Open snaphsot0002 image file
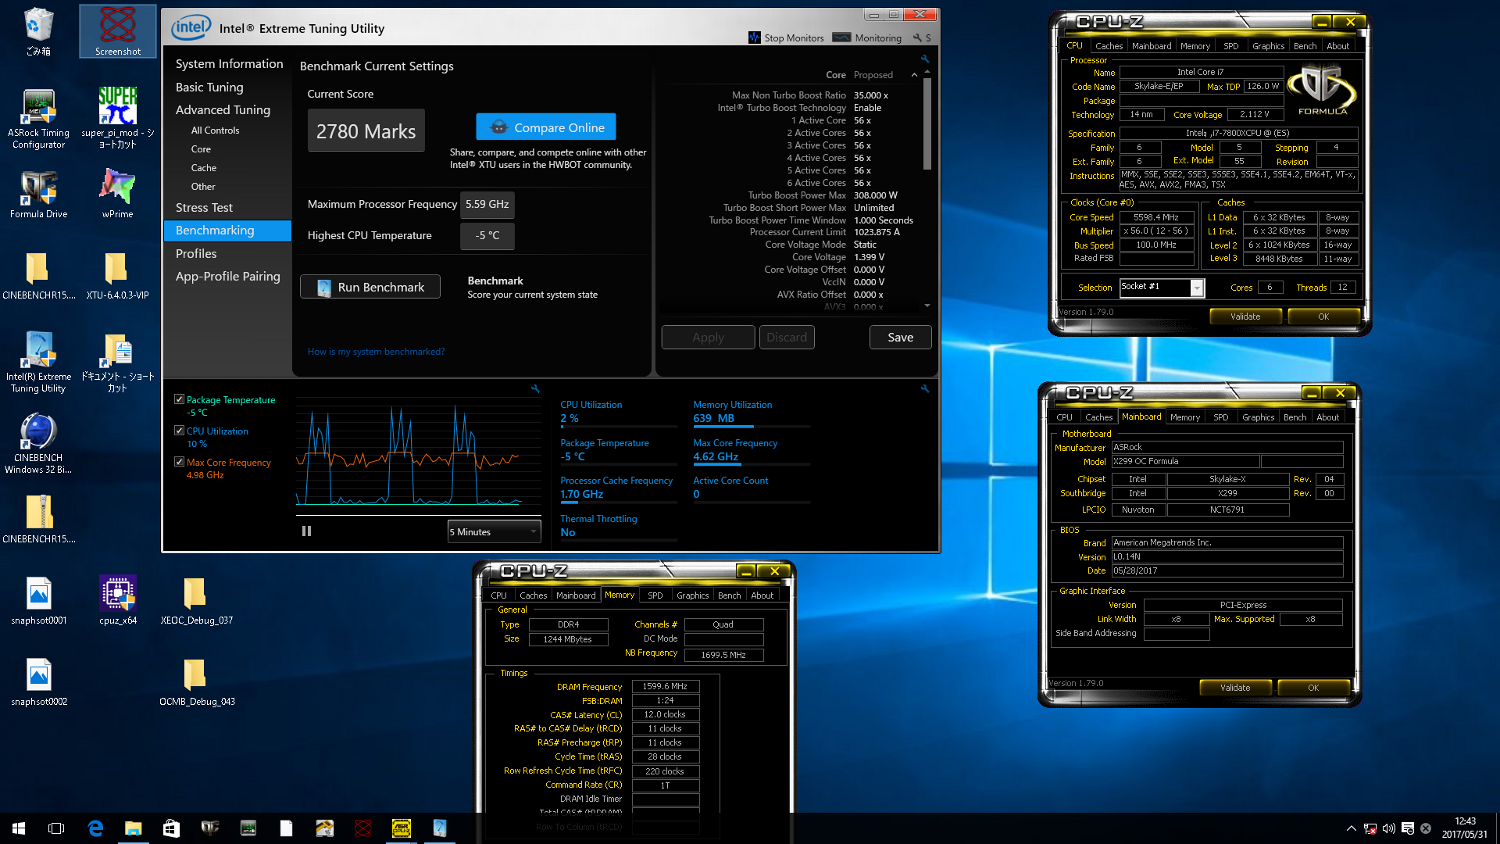The height and width of the screenshot is (844, 1500). point(38,682)
